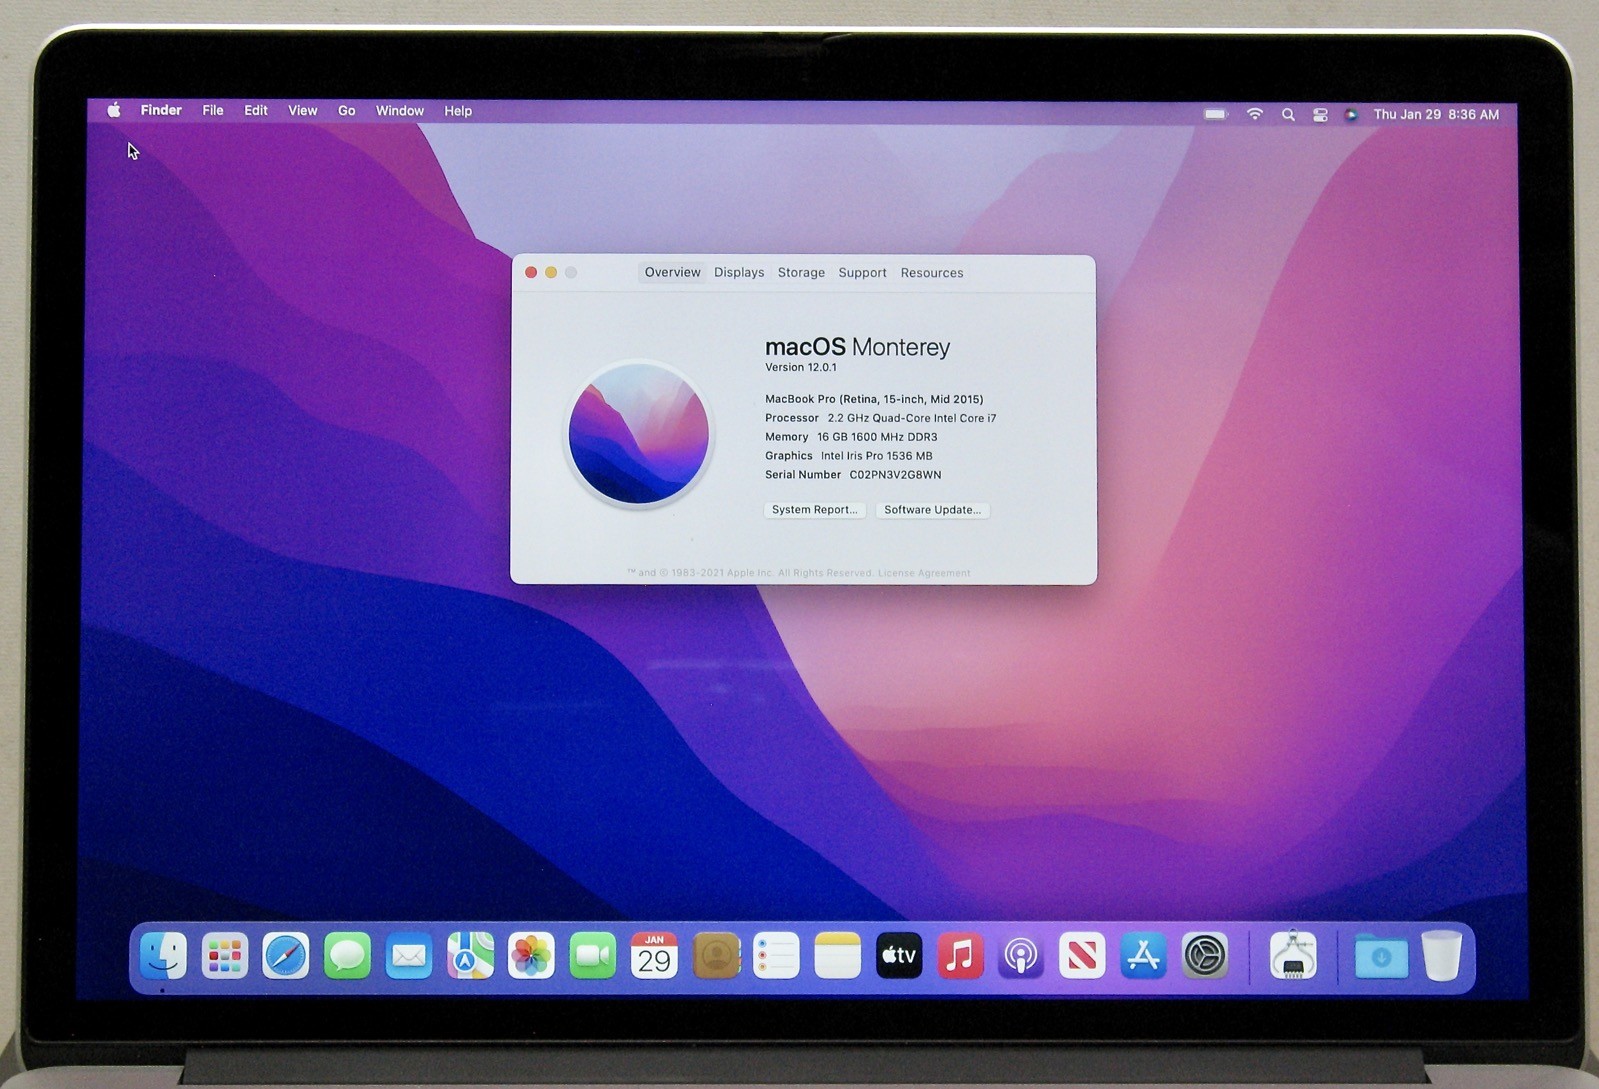Minimize the About This Mac window
1599x1089 pixels.
coord(551,272)
